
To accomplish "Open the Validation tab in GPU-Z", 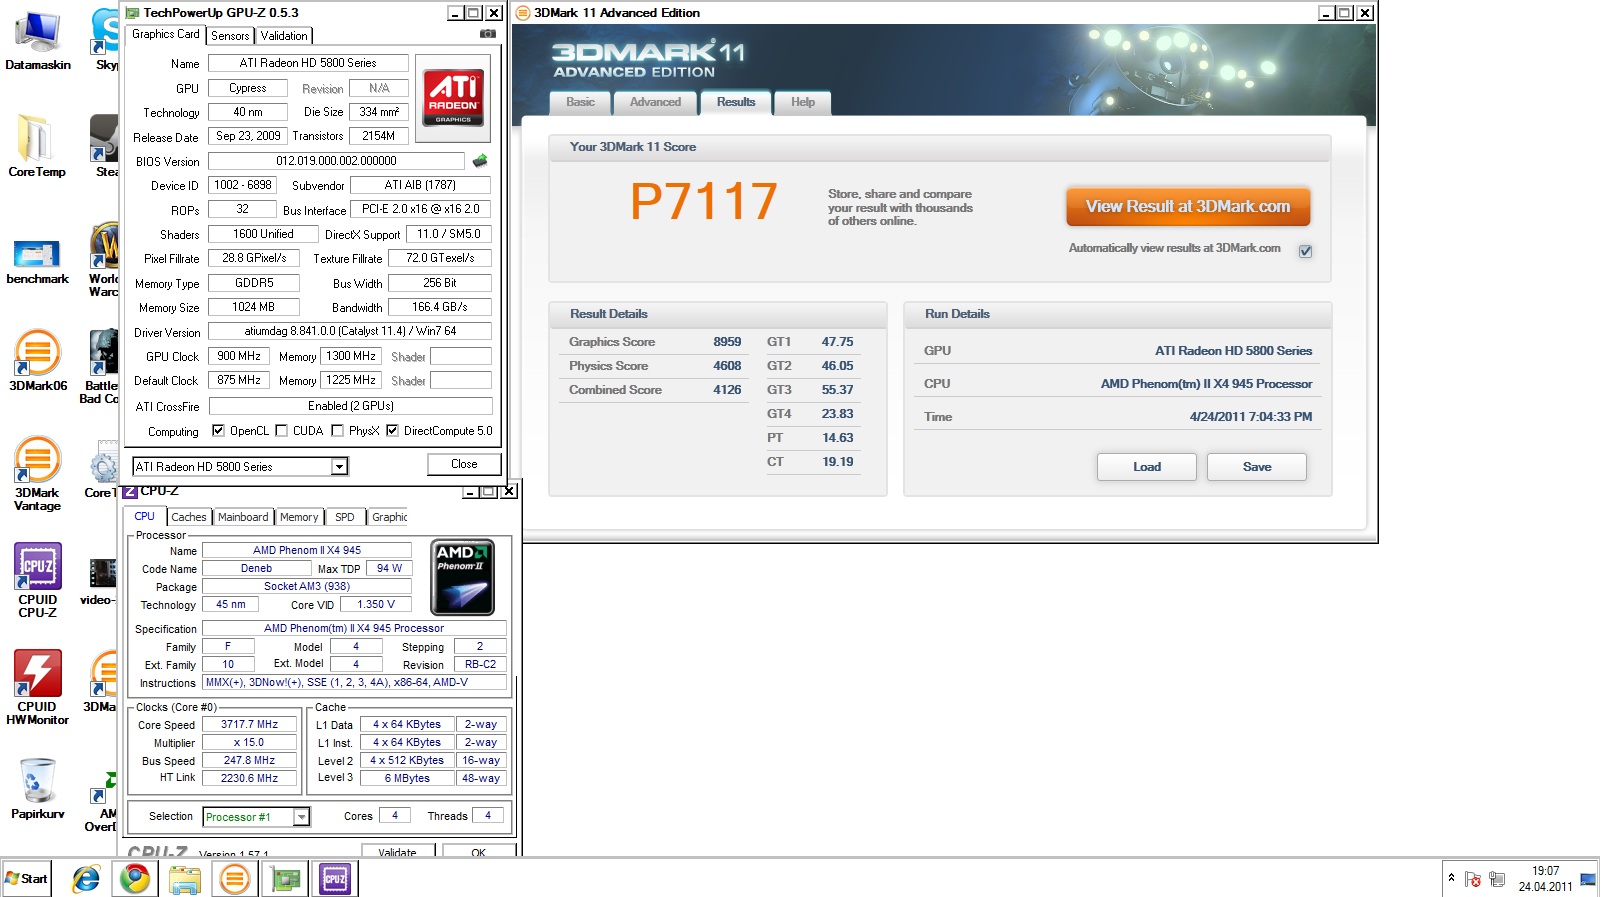I will (x=284, y=36).
